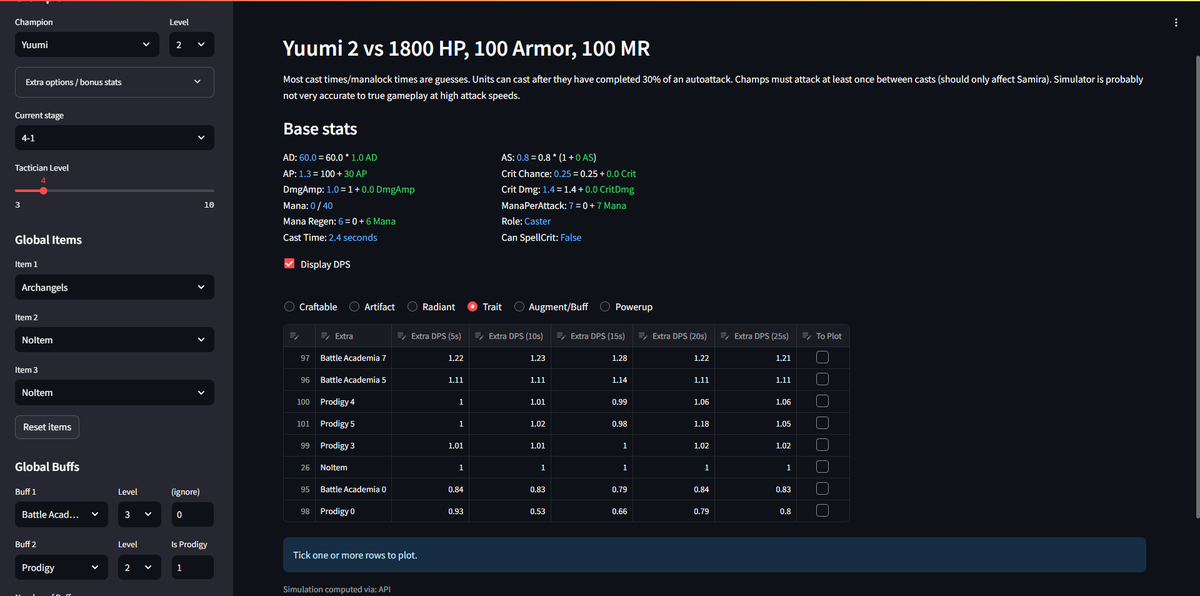
Task: Tick To Plot for Prodigy 4
Action: (822, 402)
